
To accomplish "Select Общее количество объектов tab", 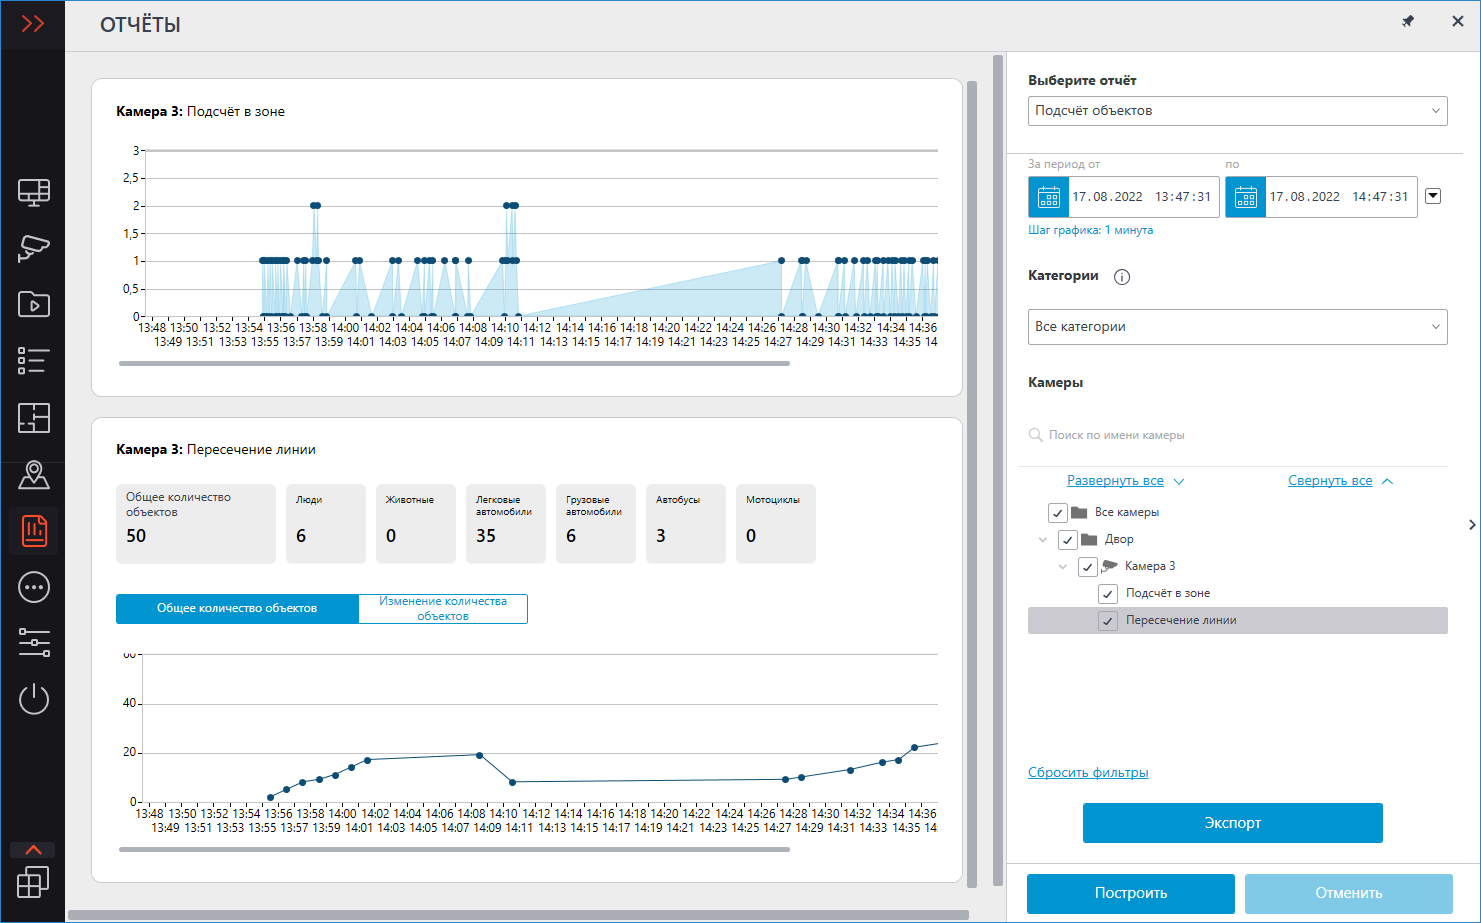I will tap(237, 608).
